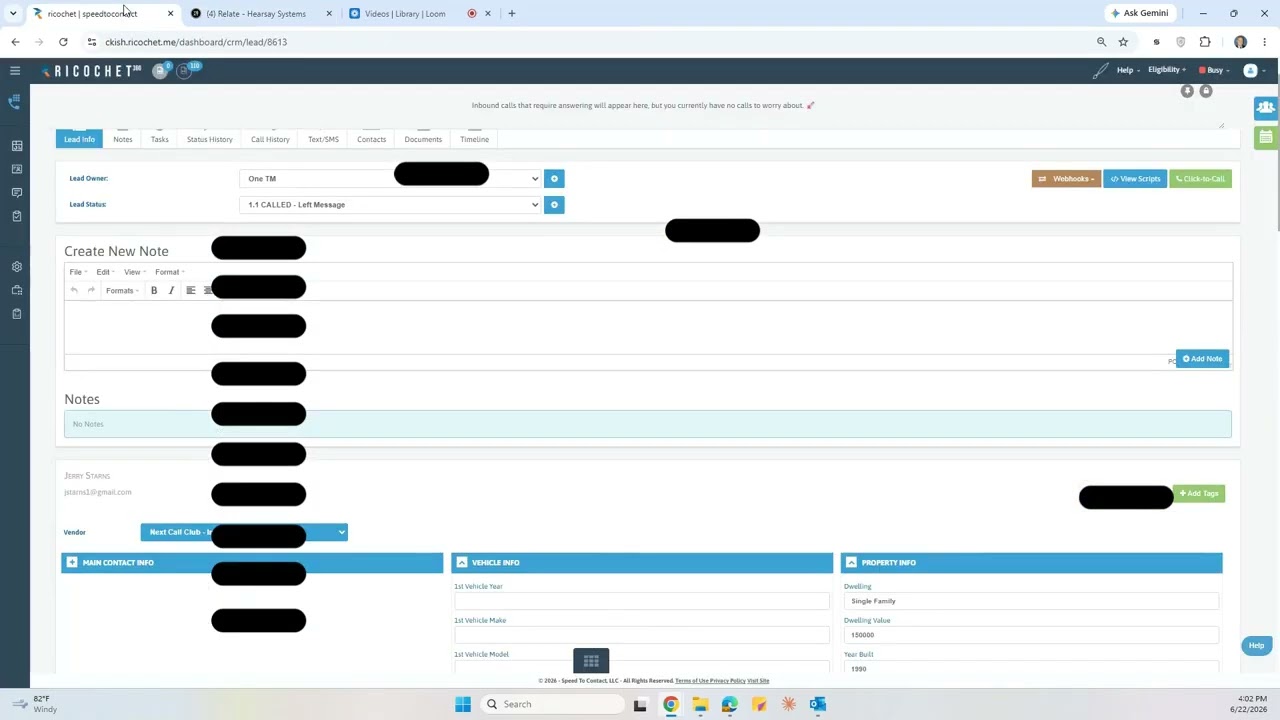Open the Formats dropdown in editor
The height and width of the screenshot is (720, 1280).
(x=122, y=291)
